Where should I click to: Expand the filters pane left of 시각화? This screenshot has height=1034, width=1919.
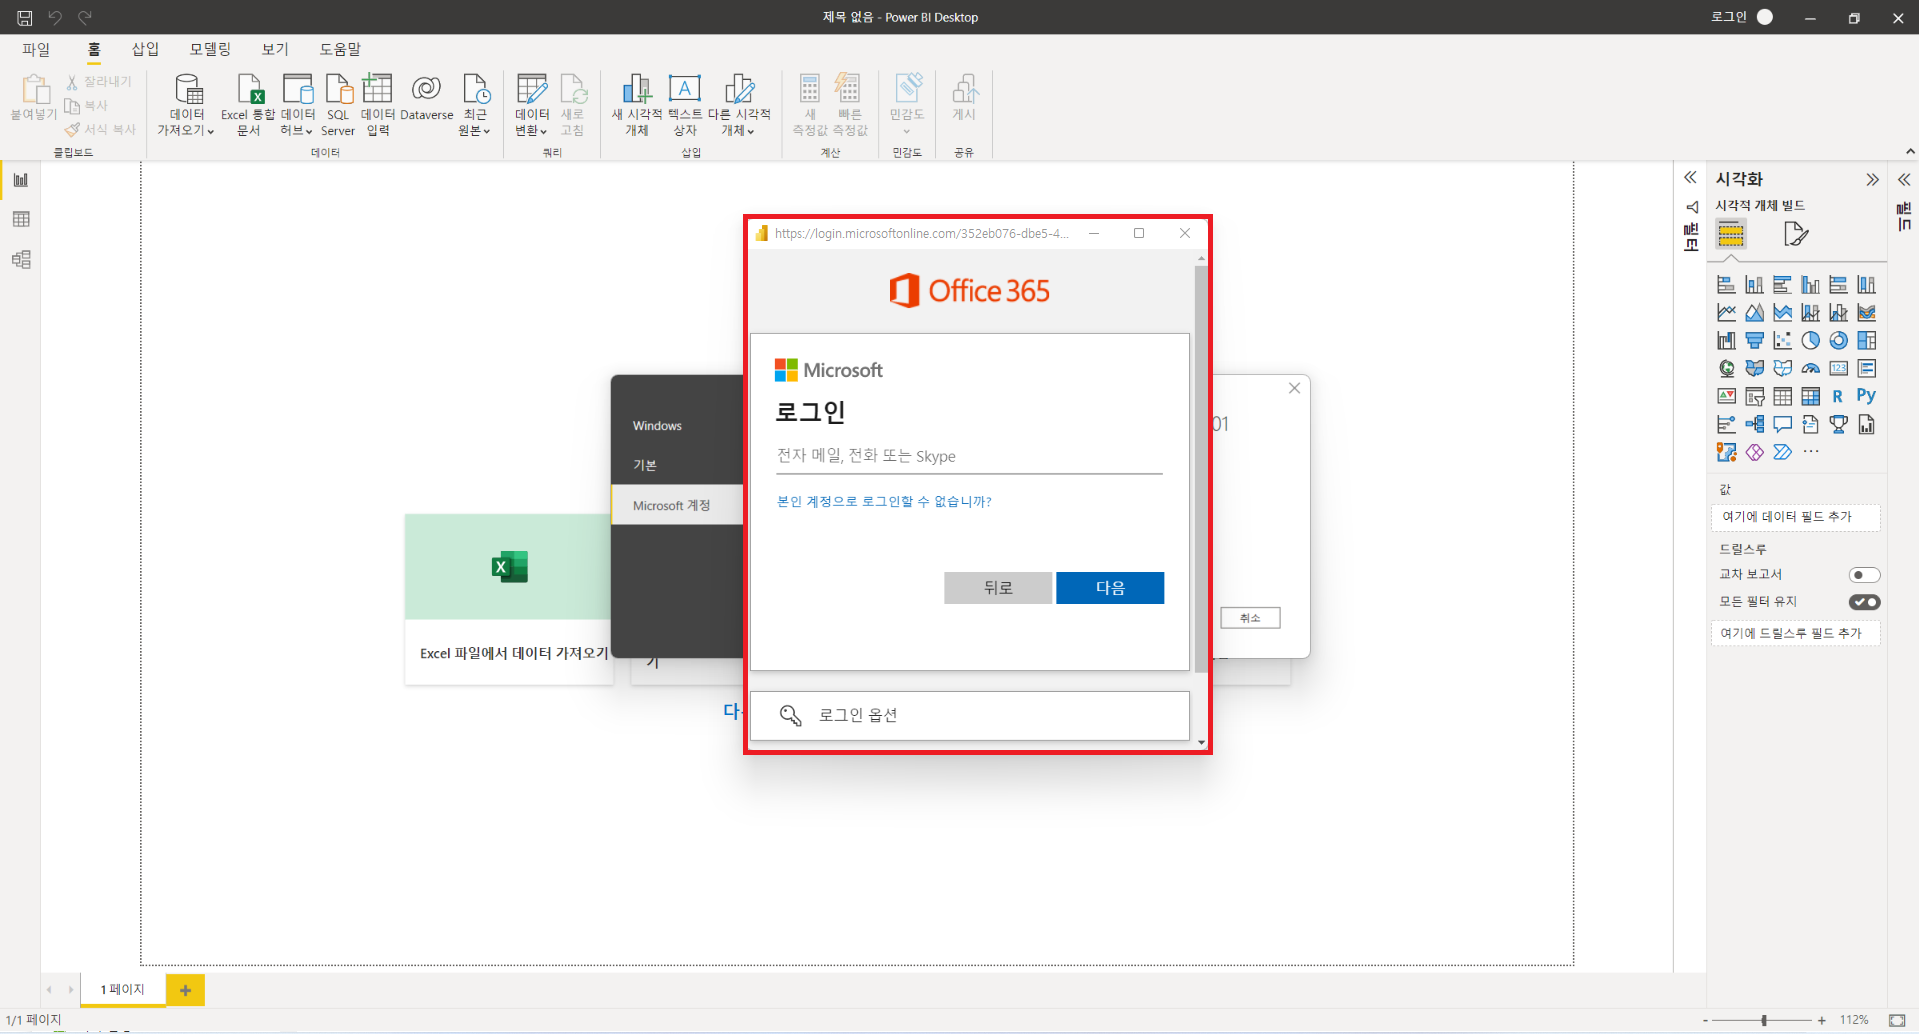coord(1690,178)
